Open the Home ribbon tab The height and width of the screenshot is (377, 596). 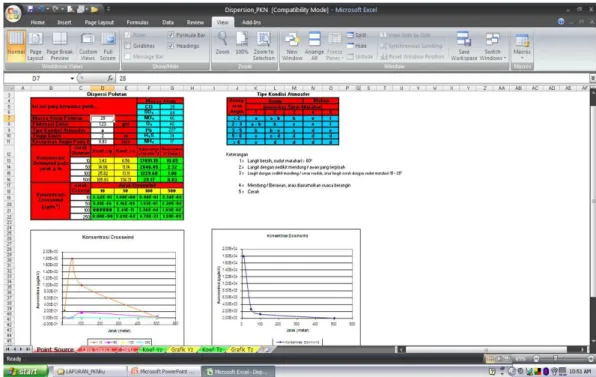38,22
